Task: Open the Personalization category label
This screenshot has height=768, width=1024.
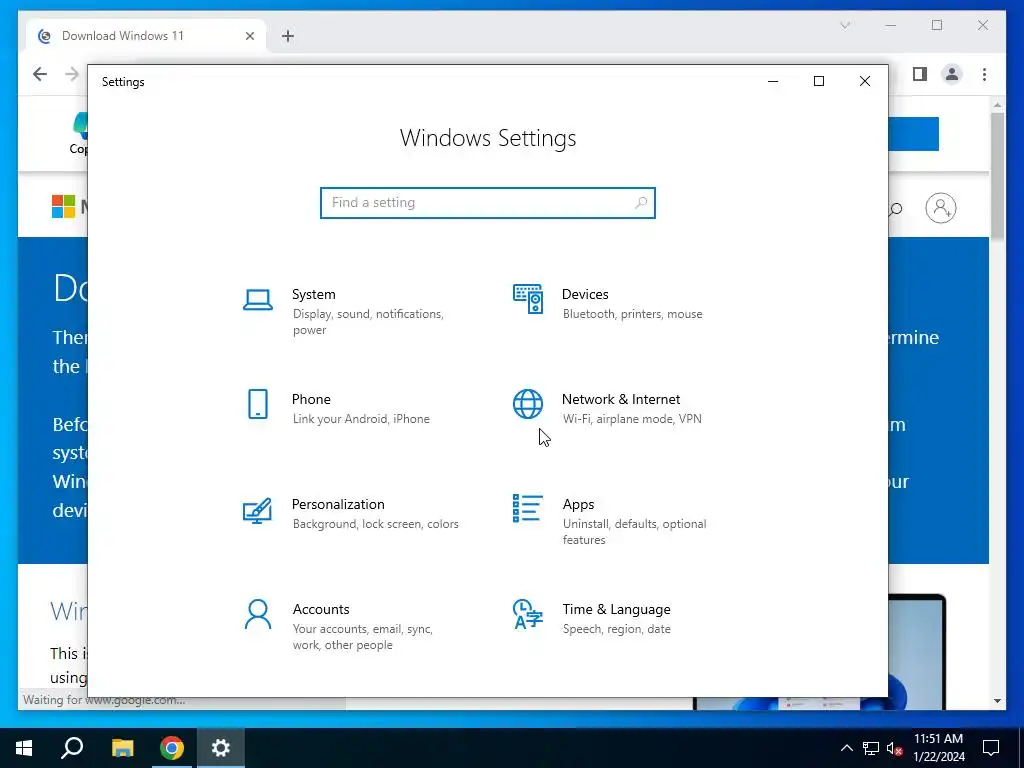Action: (338, 504)
